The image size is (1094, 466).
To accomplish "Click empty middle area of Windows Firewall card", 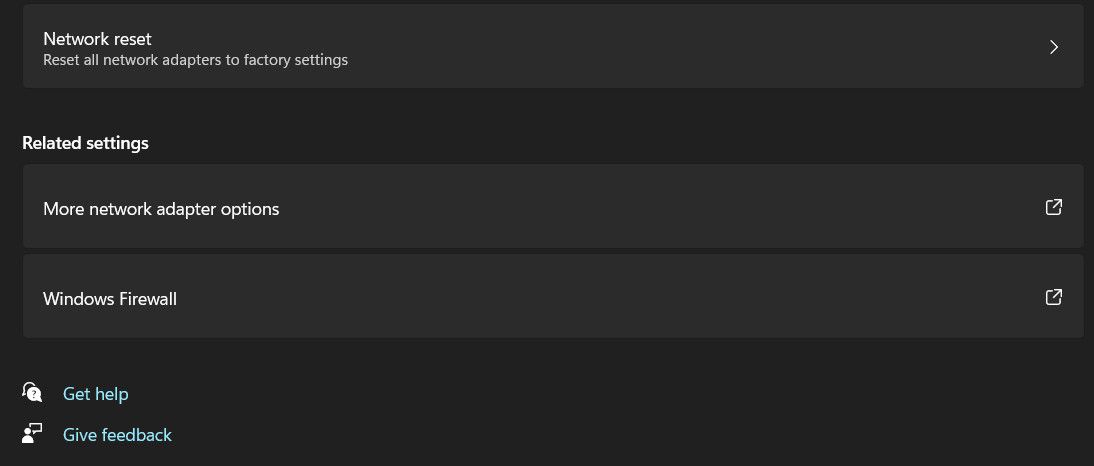I will coord(600,298).
